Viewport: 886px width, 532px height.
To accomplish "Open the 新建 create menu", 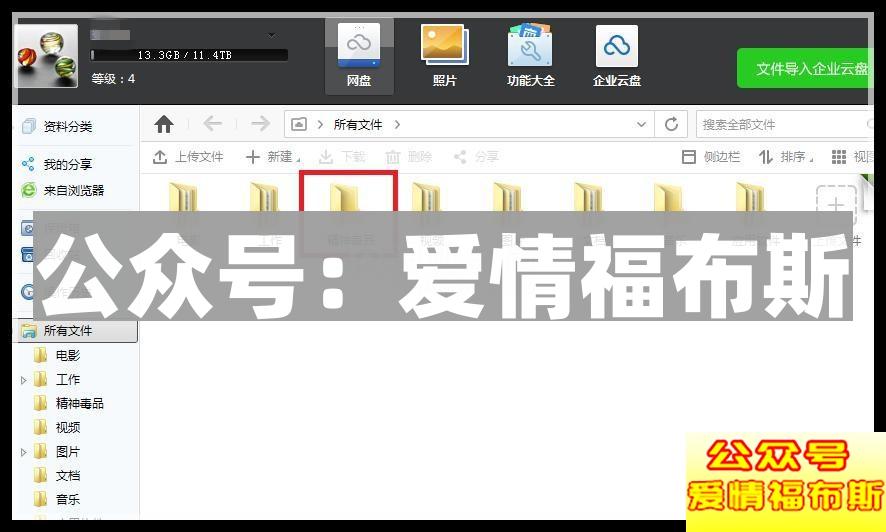I will click(273, 156).
